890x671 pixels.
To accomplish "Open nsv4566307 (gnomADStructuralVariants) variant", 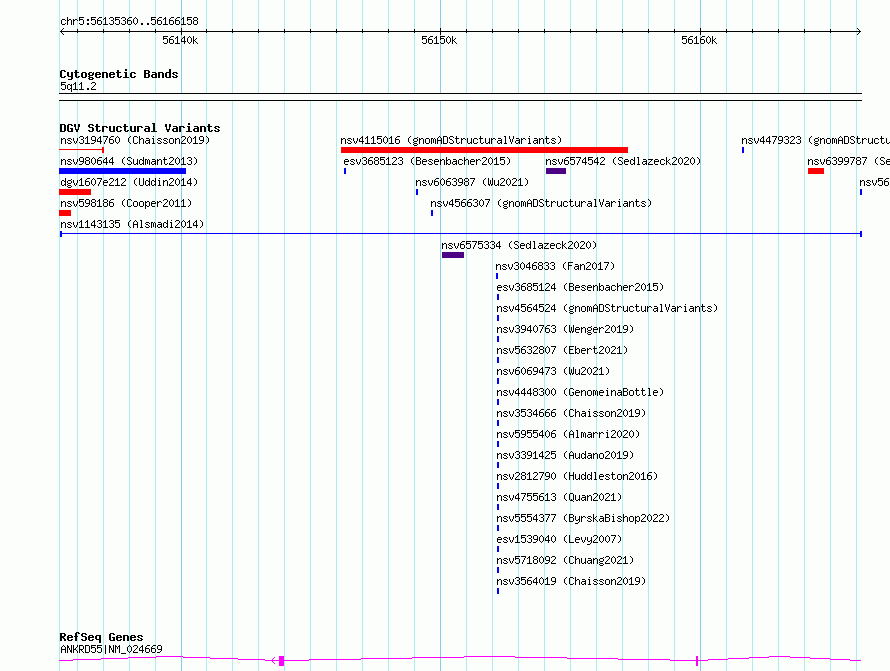I will [x=541, y=203].
